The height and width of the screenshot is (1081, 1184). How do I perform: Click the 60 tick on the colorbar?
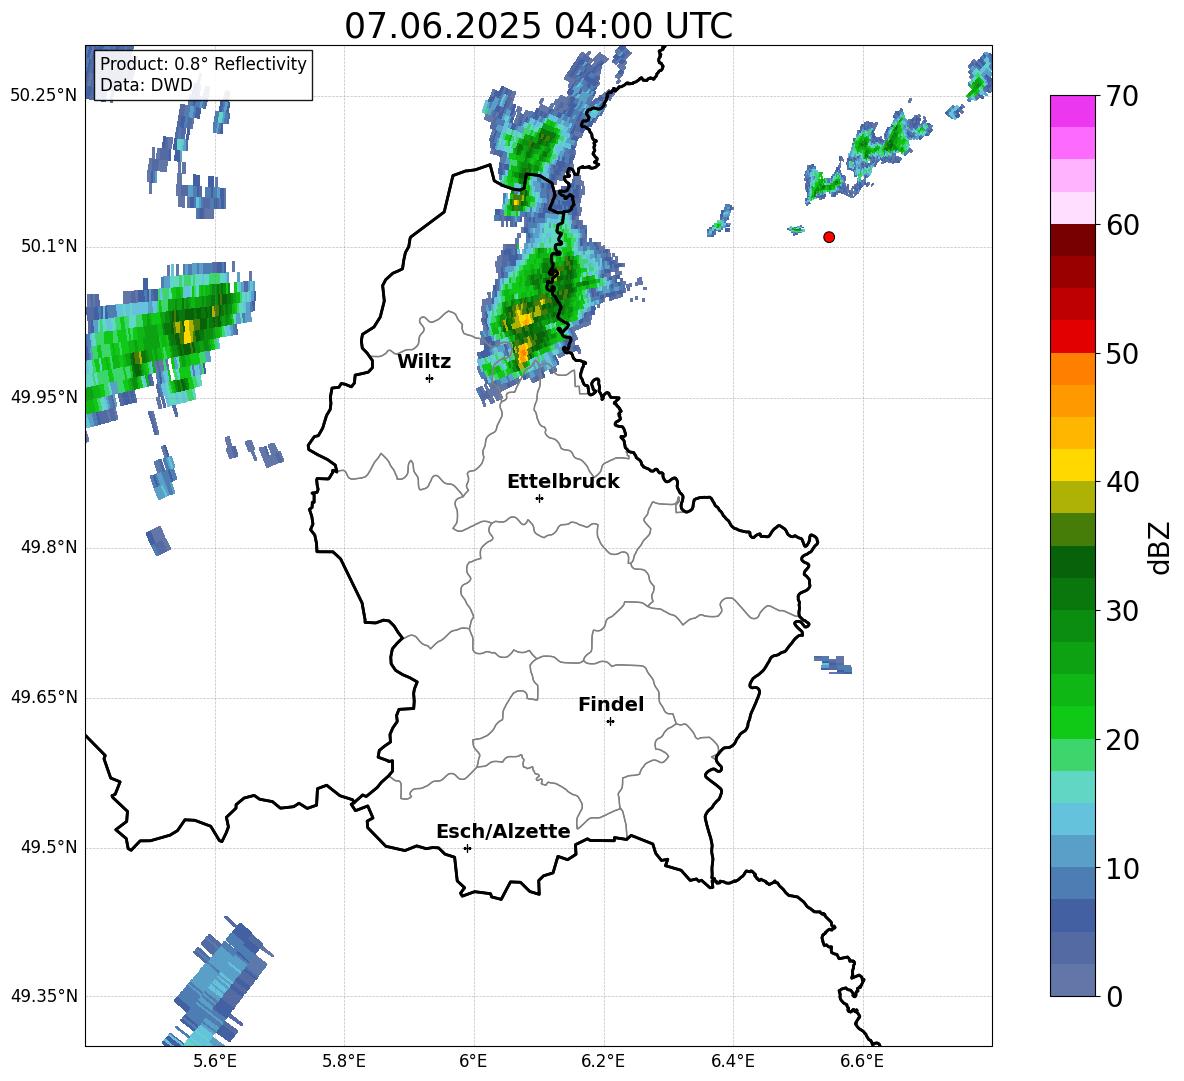(x=1121, y=225)
